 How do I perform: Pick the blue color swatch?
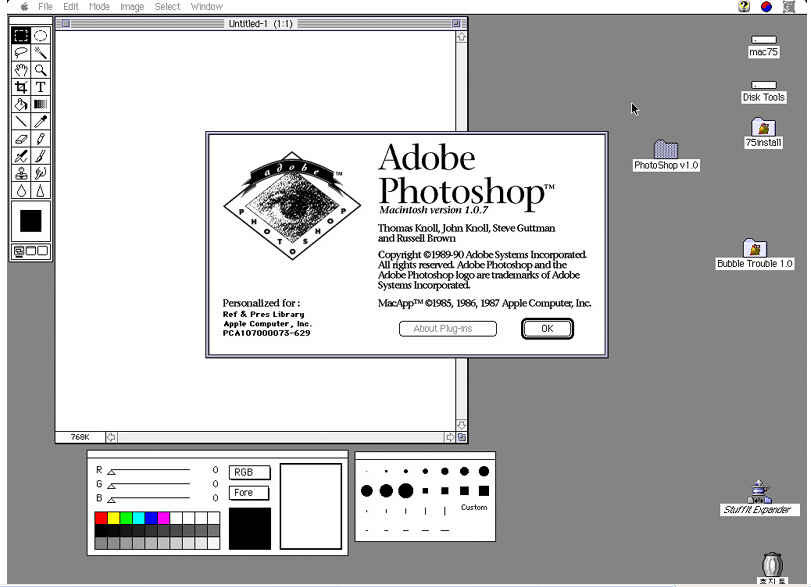[151, 518]
